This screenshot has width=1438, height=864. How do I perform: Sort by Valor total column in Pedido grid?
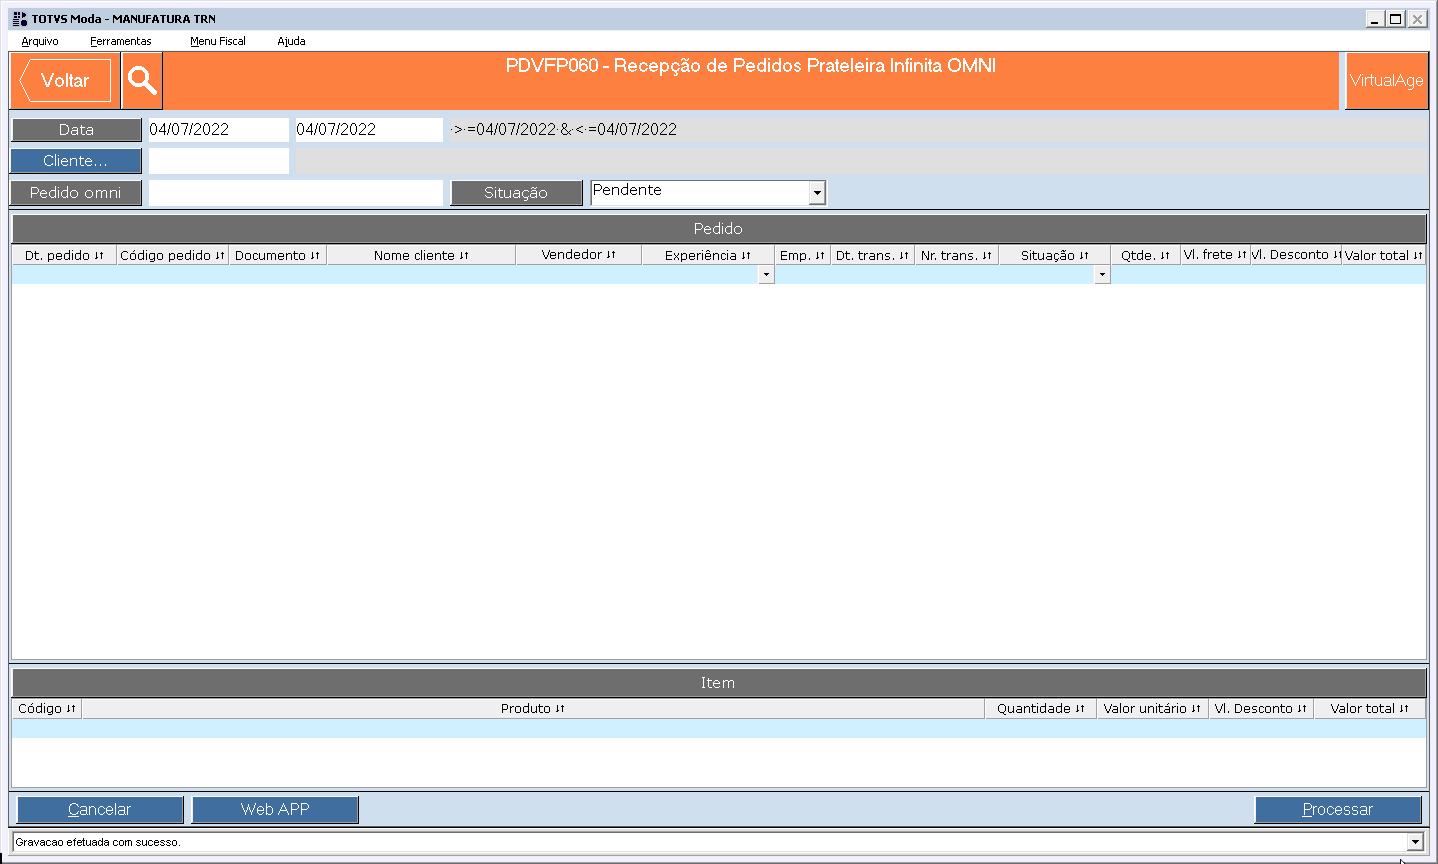coord(1384,256)
